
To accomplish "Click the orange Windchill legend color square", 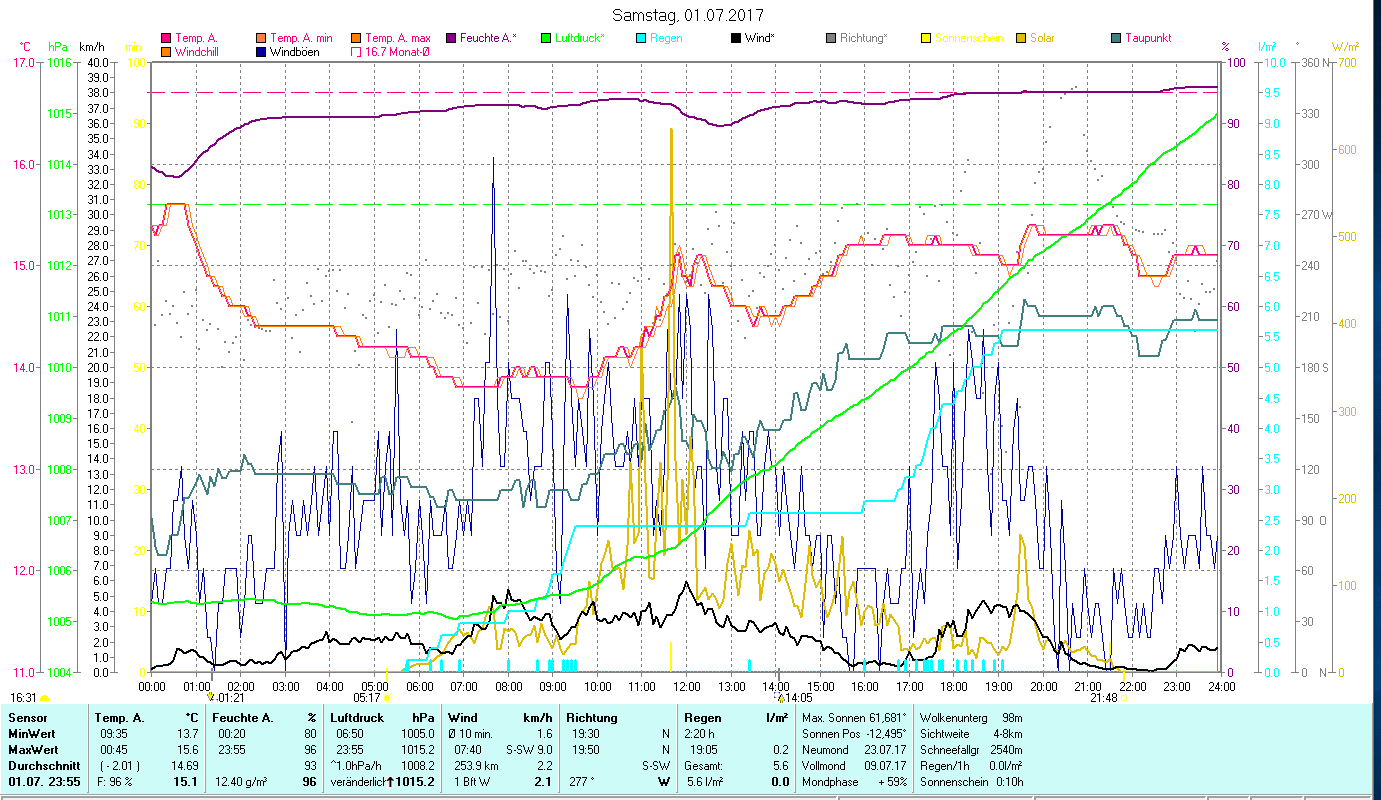I will click(166, 52).
